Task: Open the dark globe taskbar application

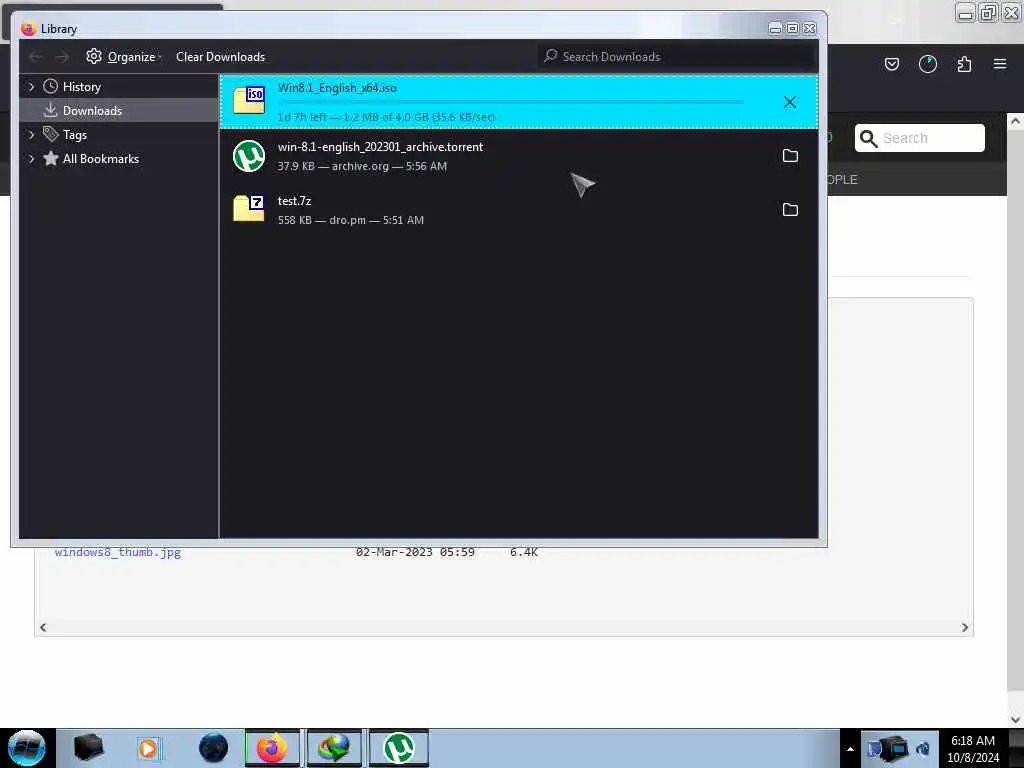Action: pos(213,748)
